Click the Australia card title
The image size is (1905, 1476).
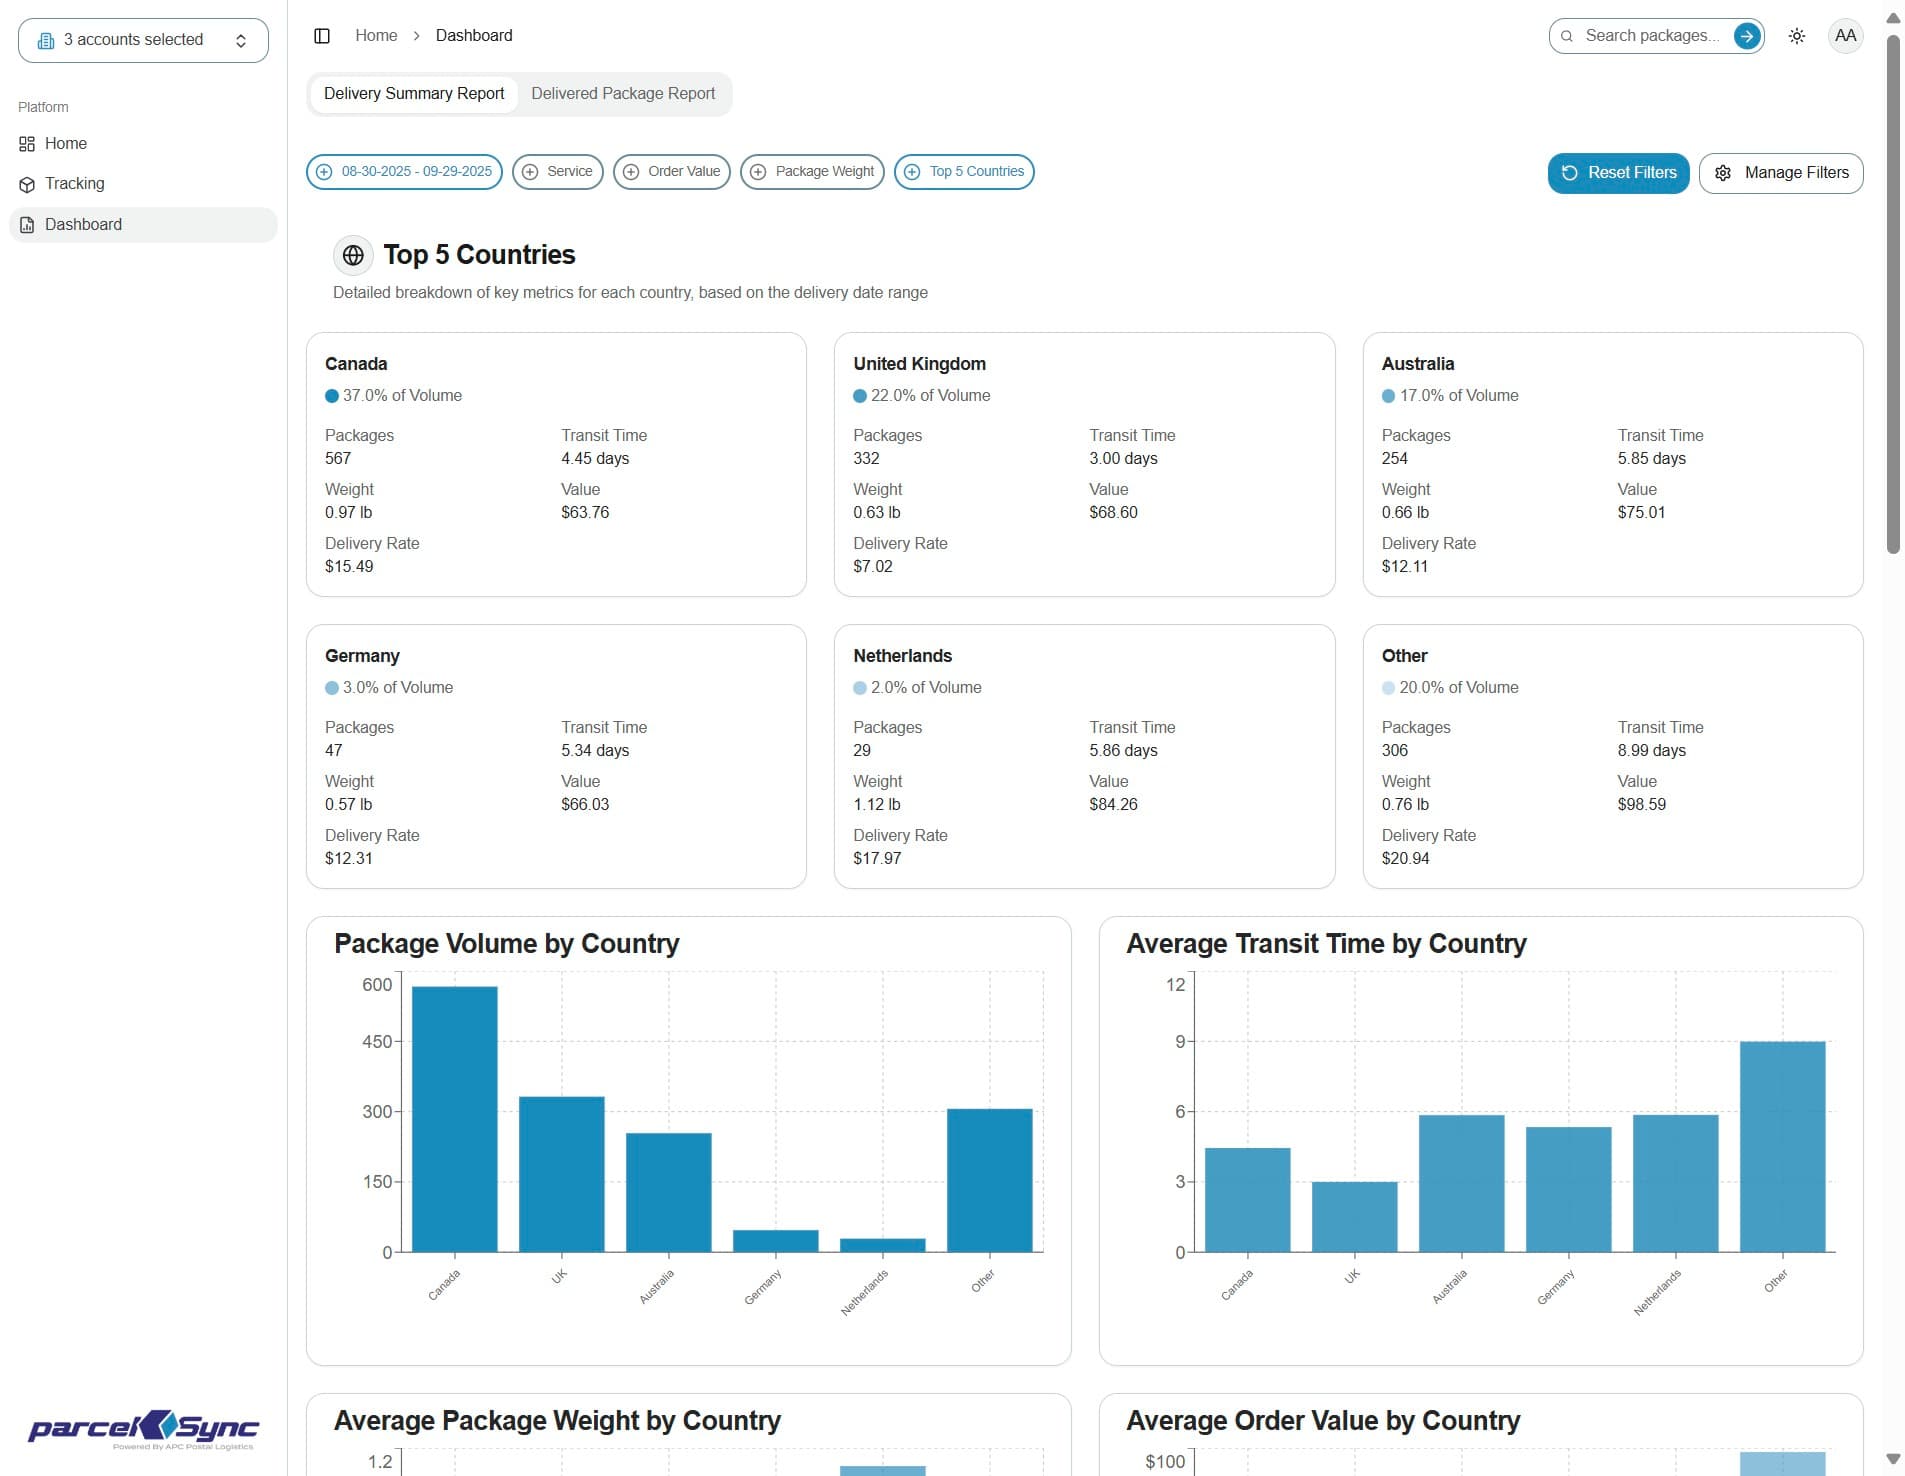click(x=1418, y=364)
